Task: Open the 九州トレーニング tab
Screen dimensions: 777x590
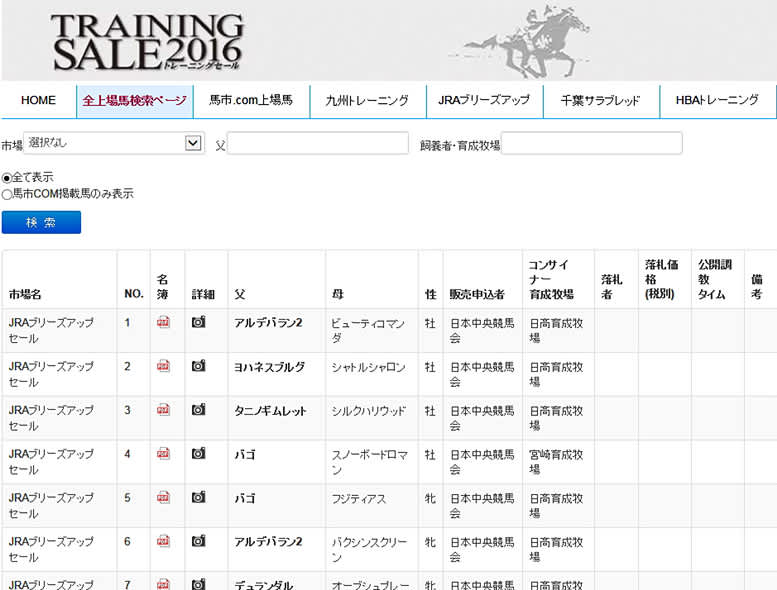Action: click(368, 101)
